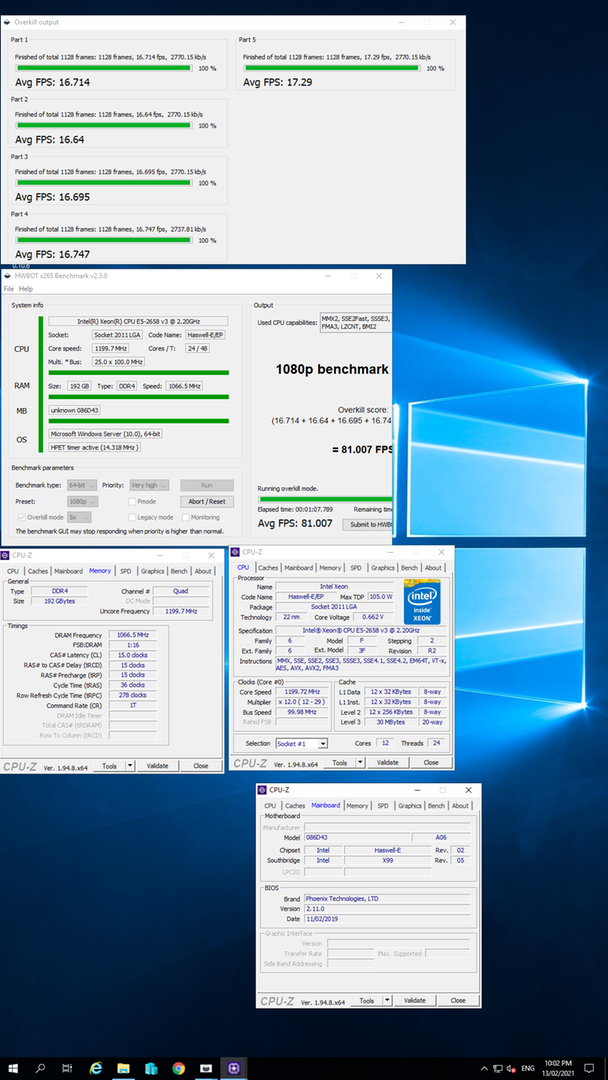Open Graphics tab in CPU CPU-Z window
This screenshot has height=1080, width=608.
pyautogui.click(x=383, y=568)
